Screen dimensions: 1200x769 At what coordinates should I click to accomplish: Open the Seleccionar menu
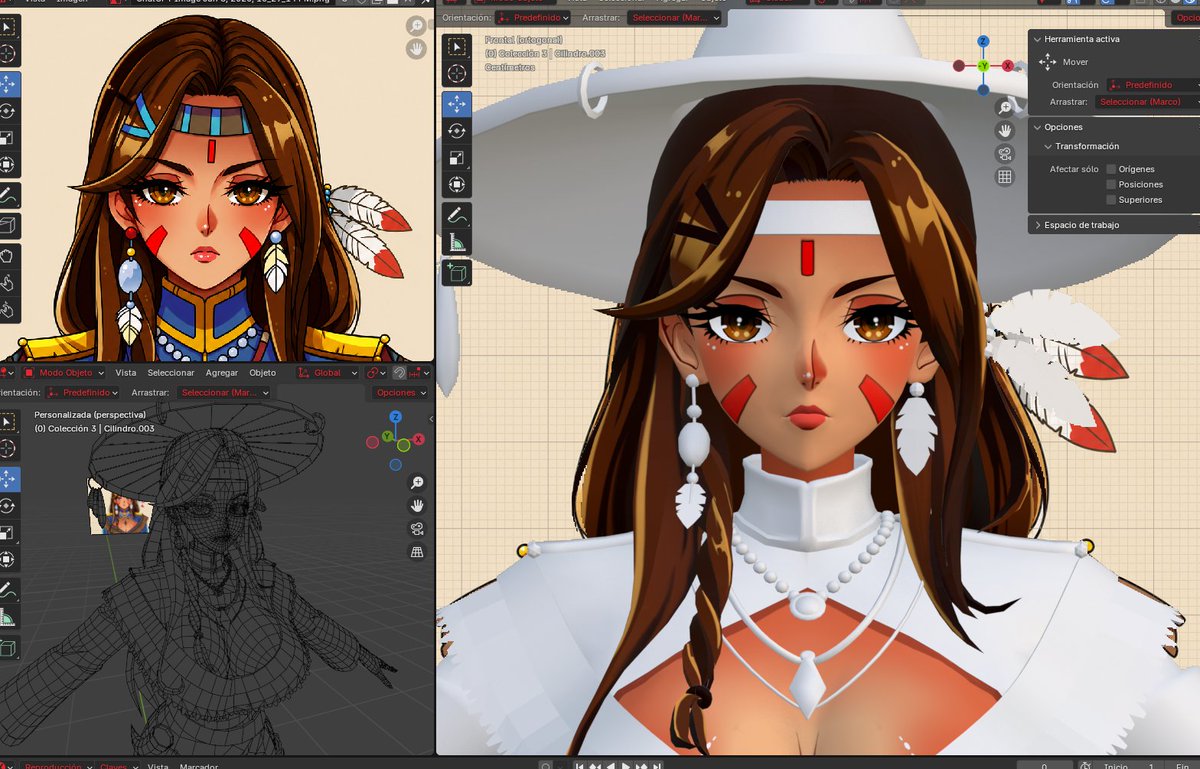tap(171, 373)
